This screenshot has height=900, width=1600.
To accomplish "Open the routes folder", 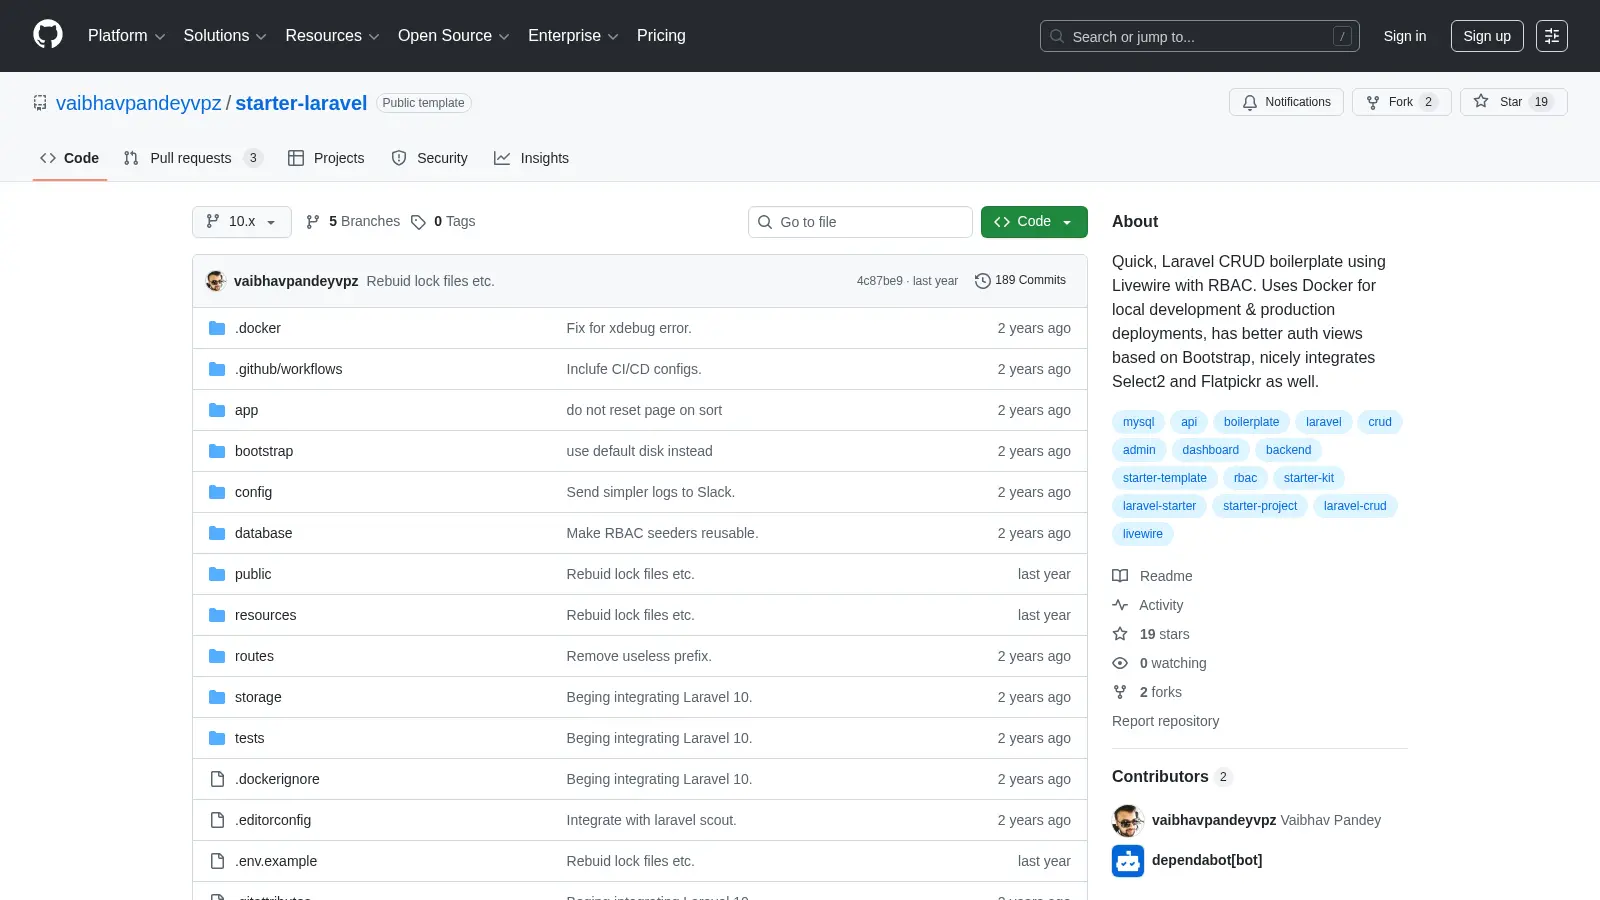I will [254, 656].
